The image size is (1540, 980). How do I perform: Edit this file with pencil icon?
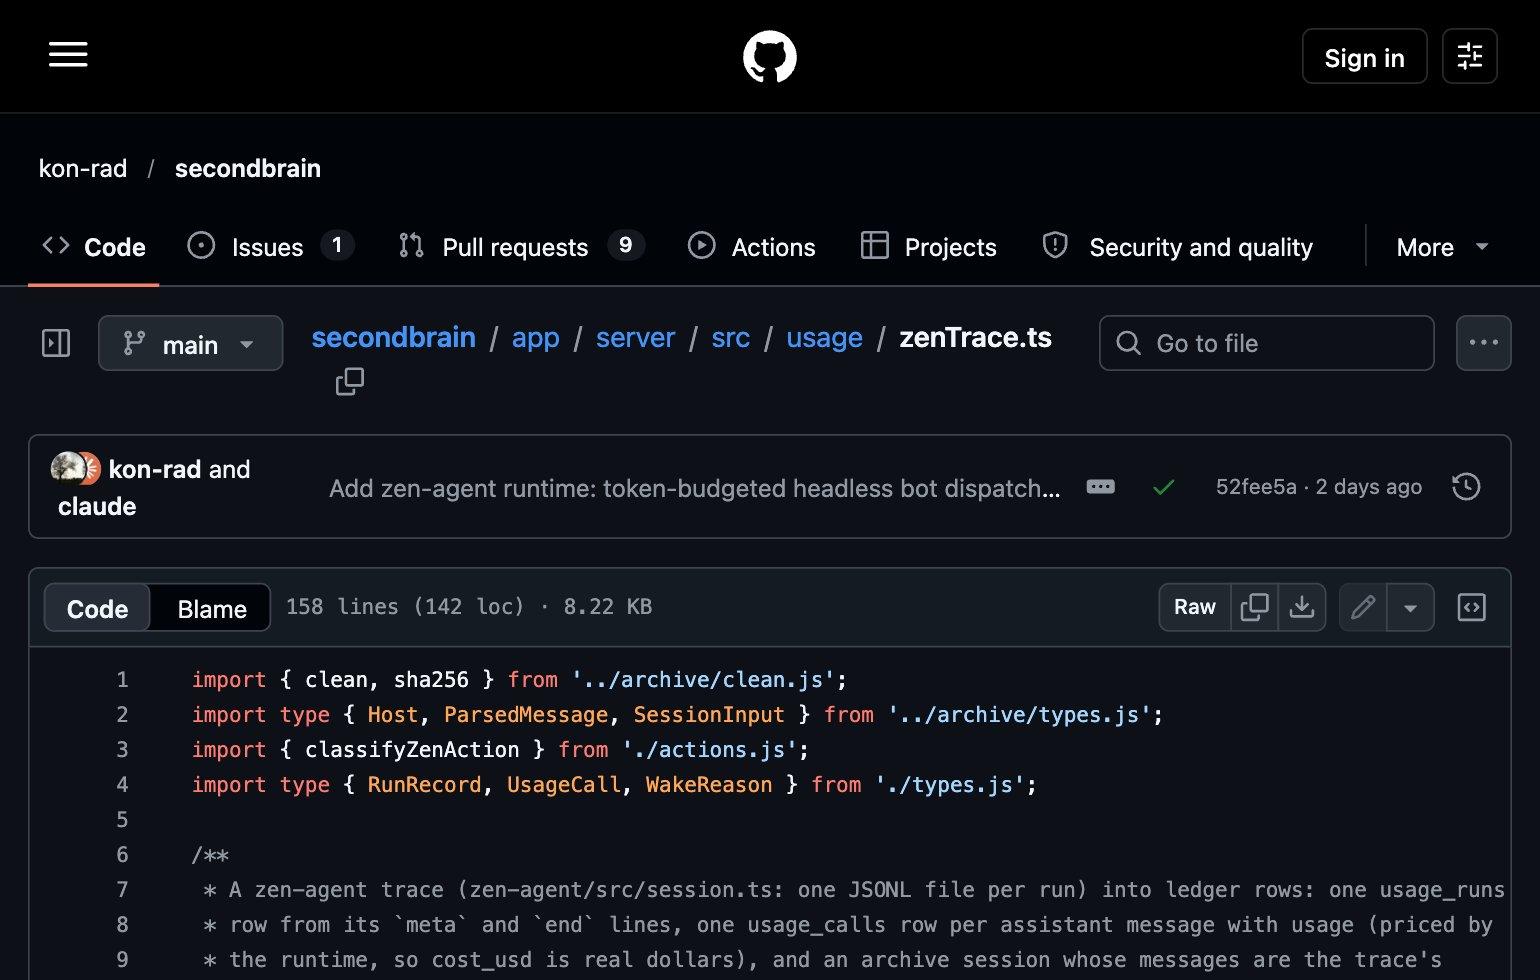[x=1363, y=607]
